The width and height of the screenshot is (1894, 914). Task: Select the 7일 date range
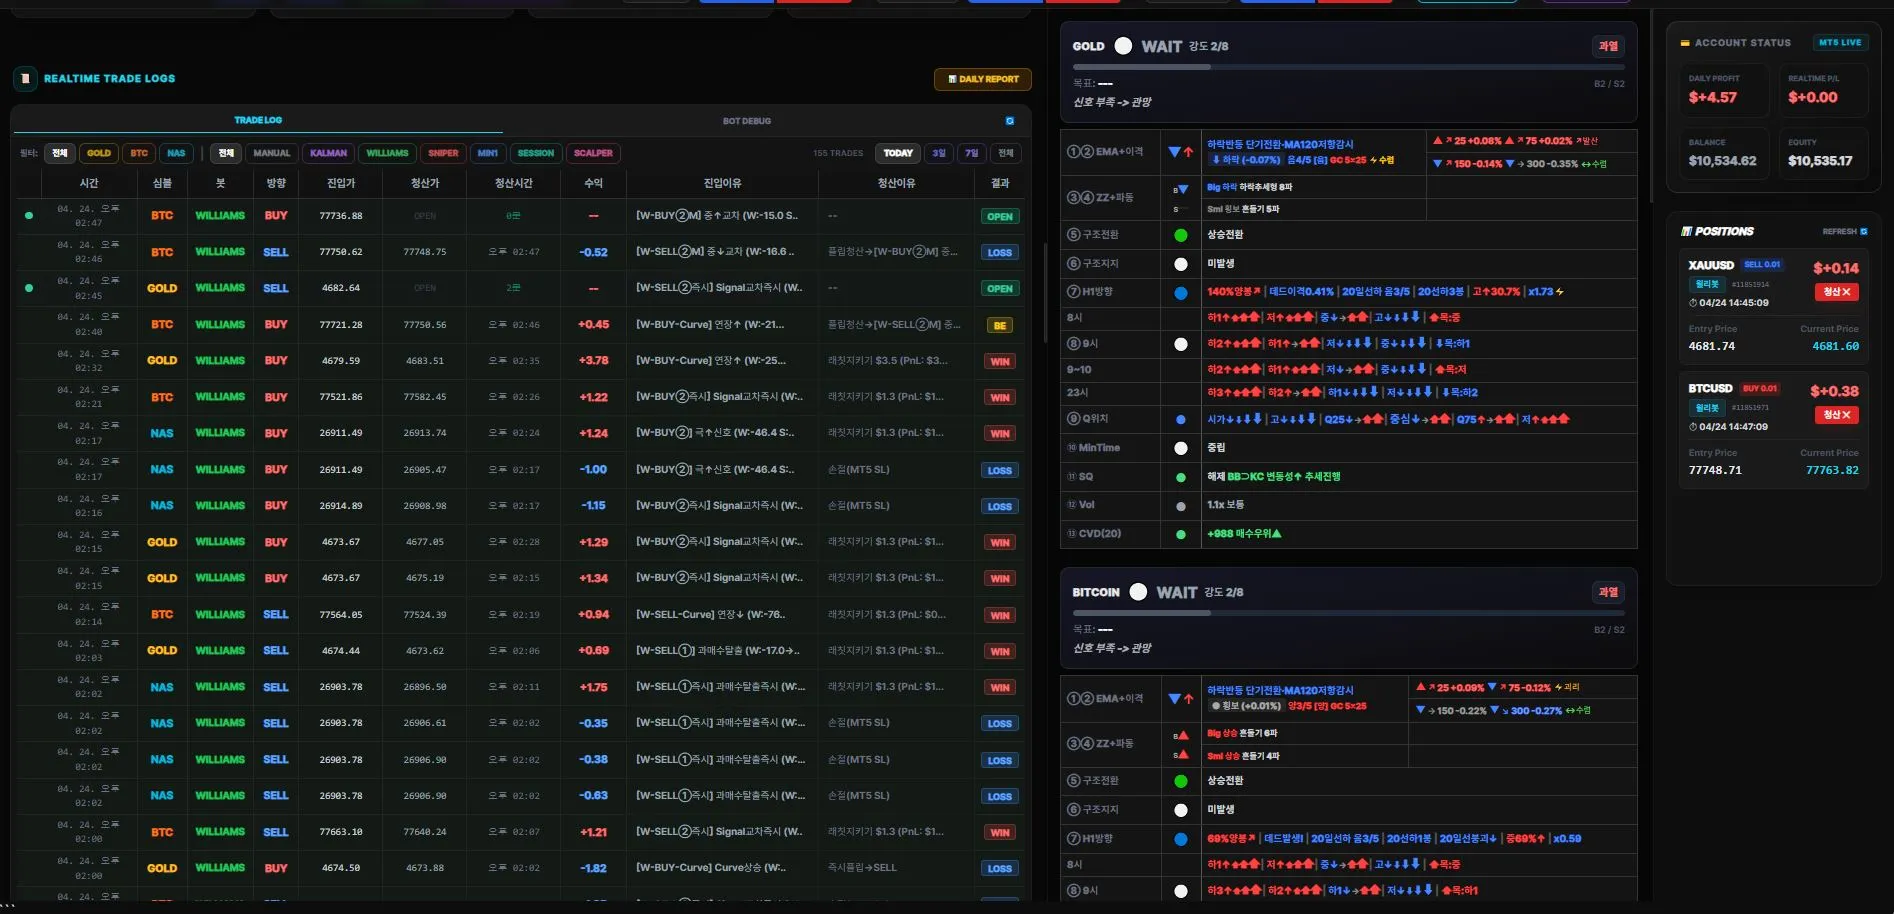point(971,153)
